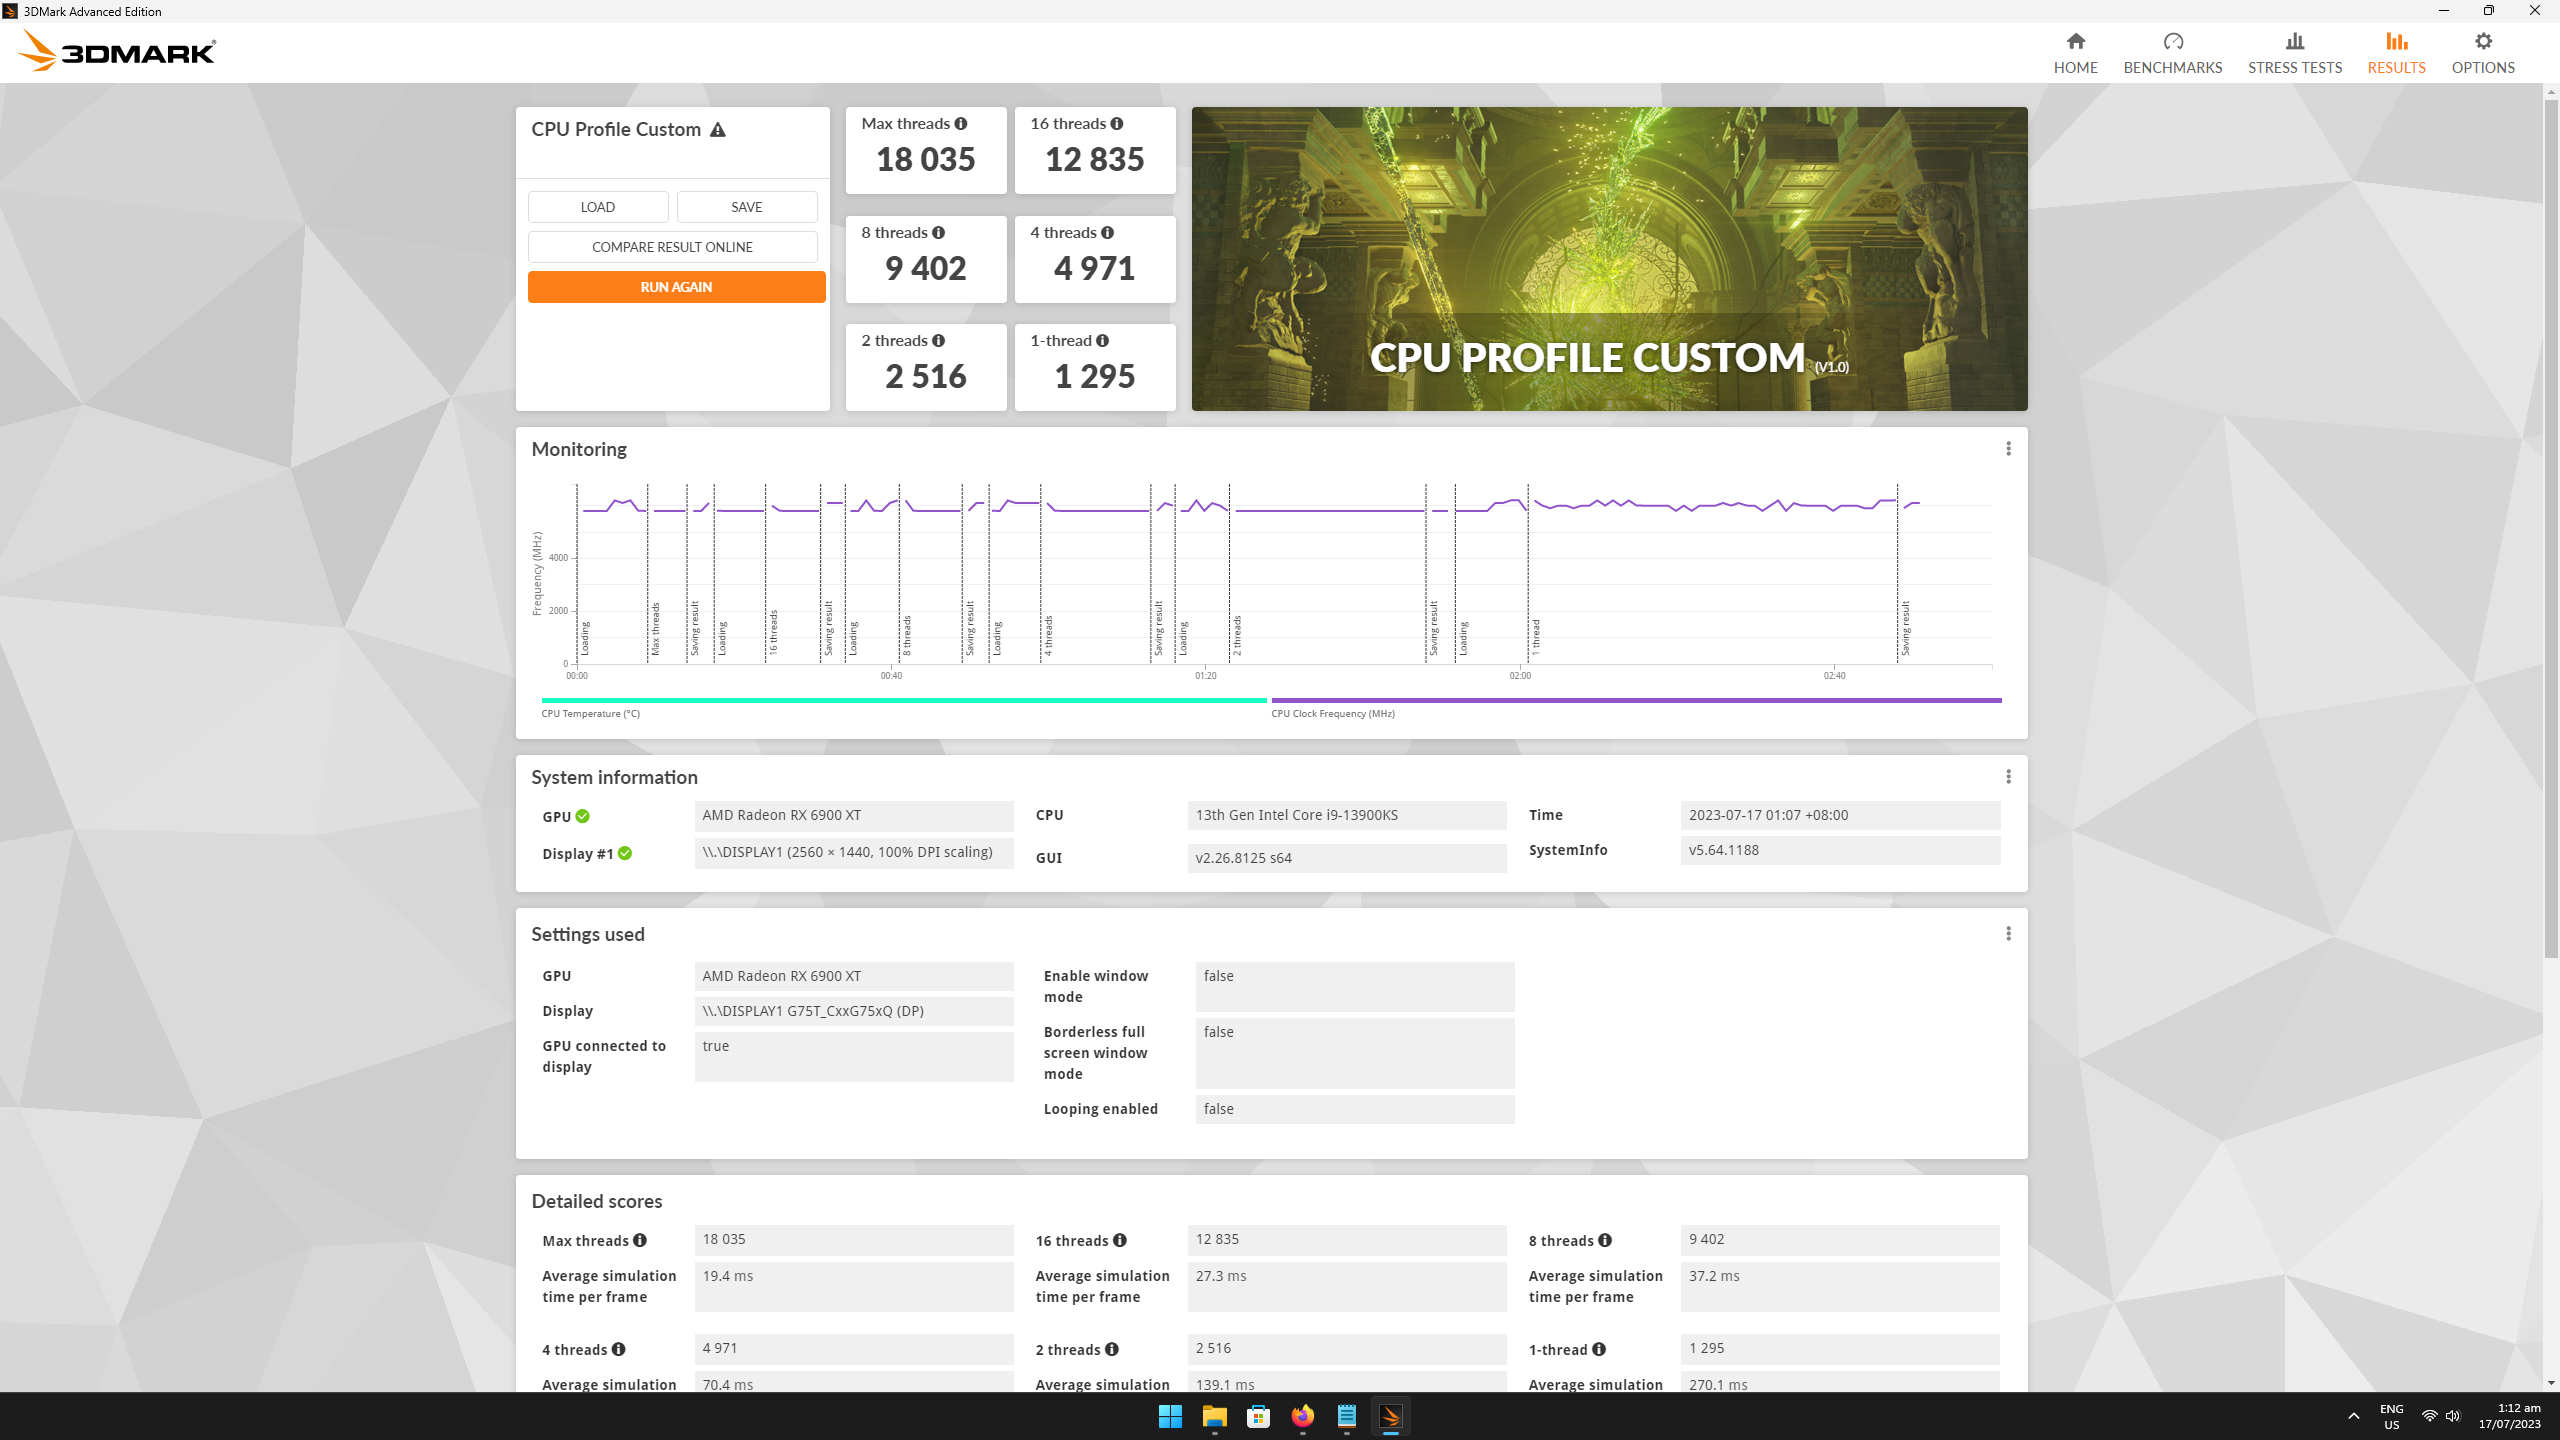
Task: Click the LOAD button
Action: point(598,207)
